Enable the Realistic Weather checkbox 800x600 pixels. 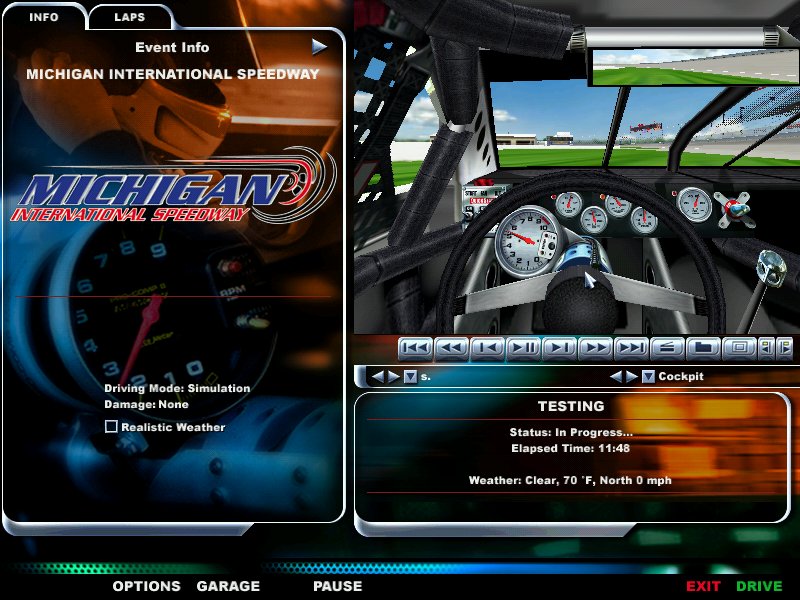[112, 427]
